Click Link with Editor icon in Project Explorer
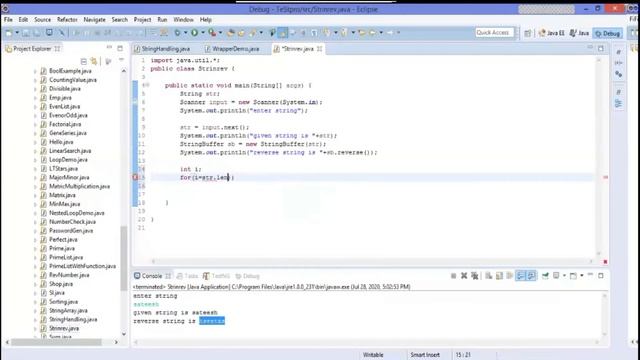Screen dimensions: 640x360 coord(94,61)
